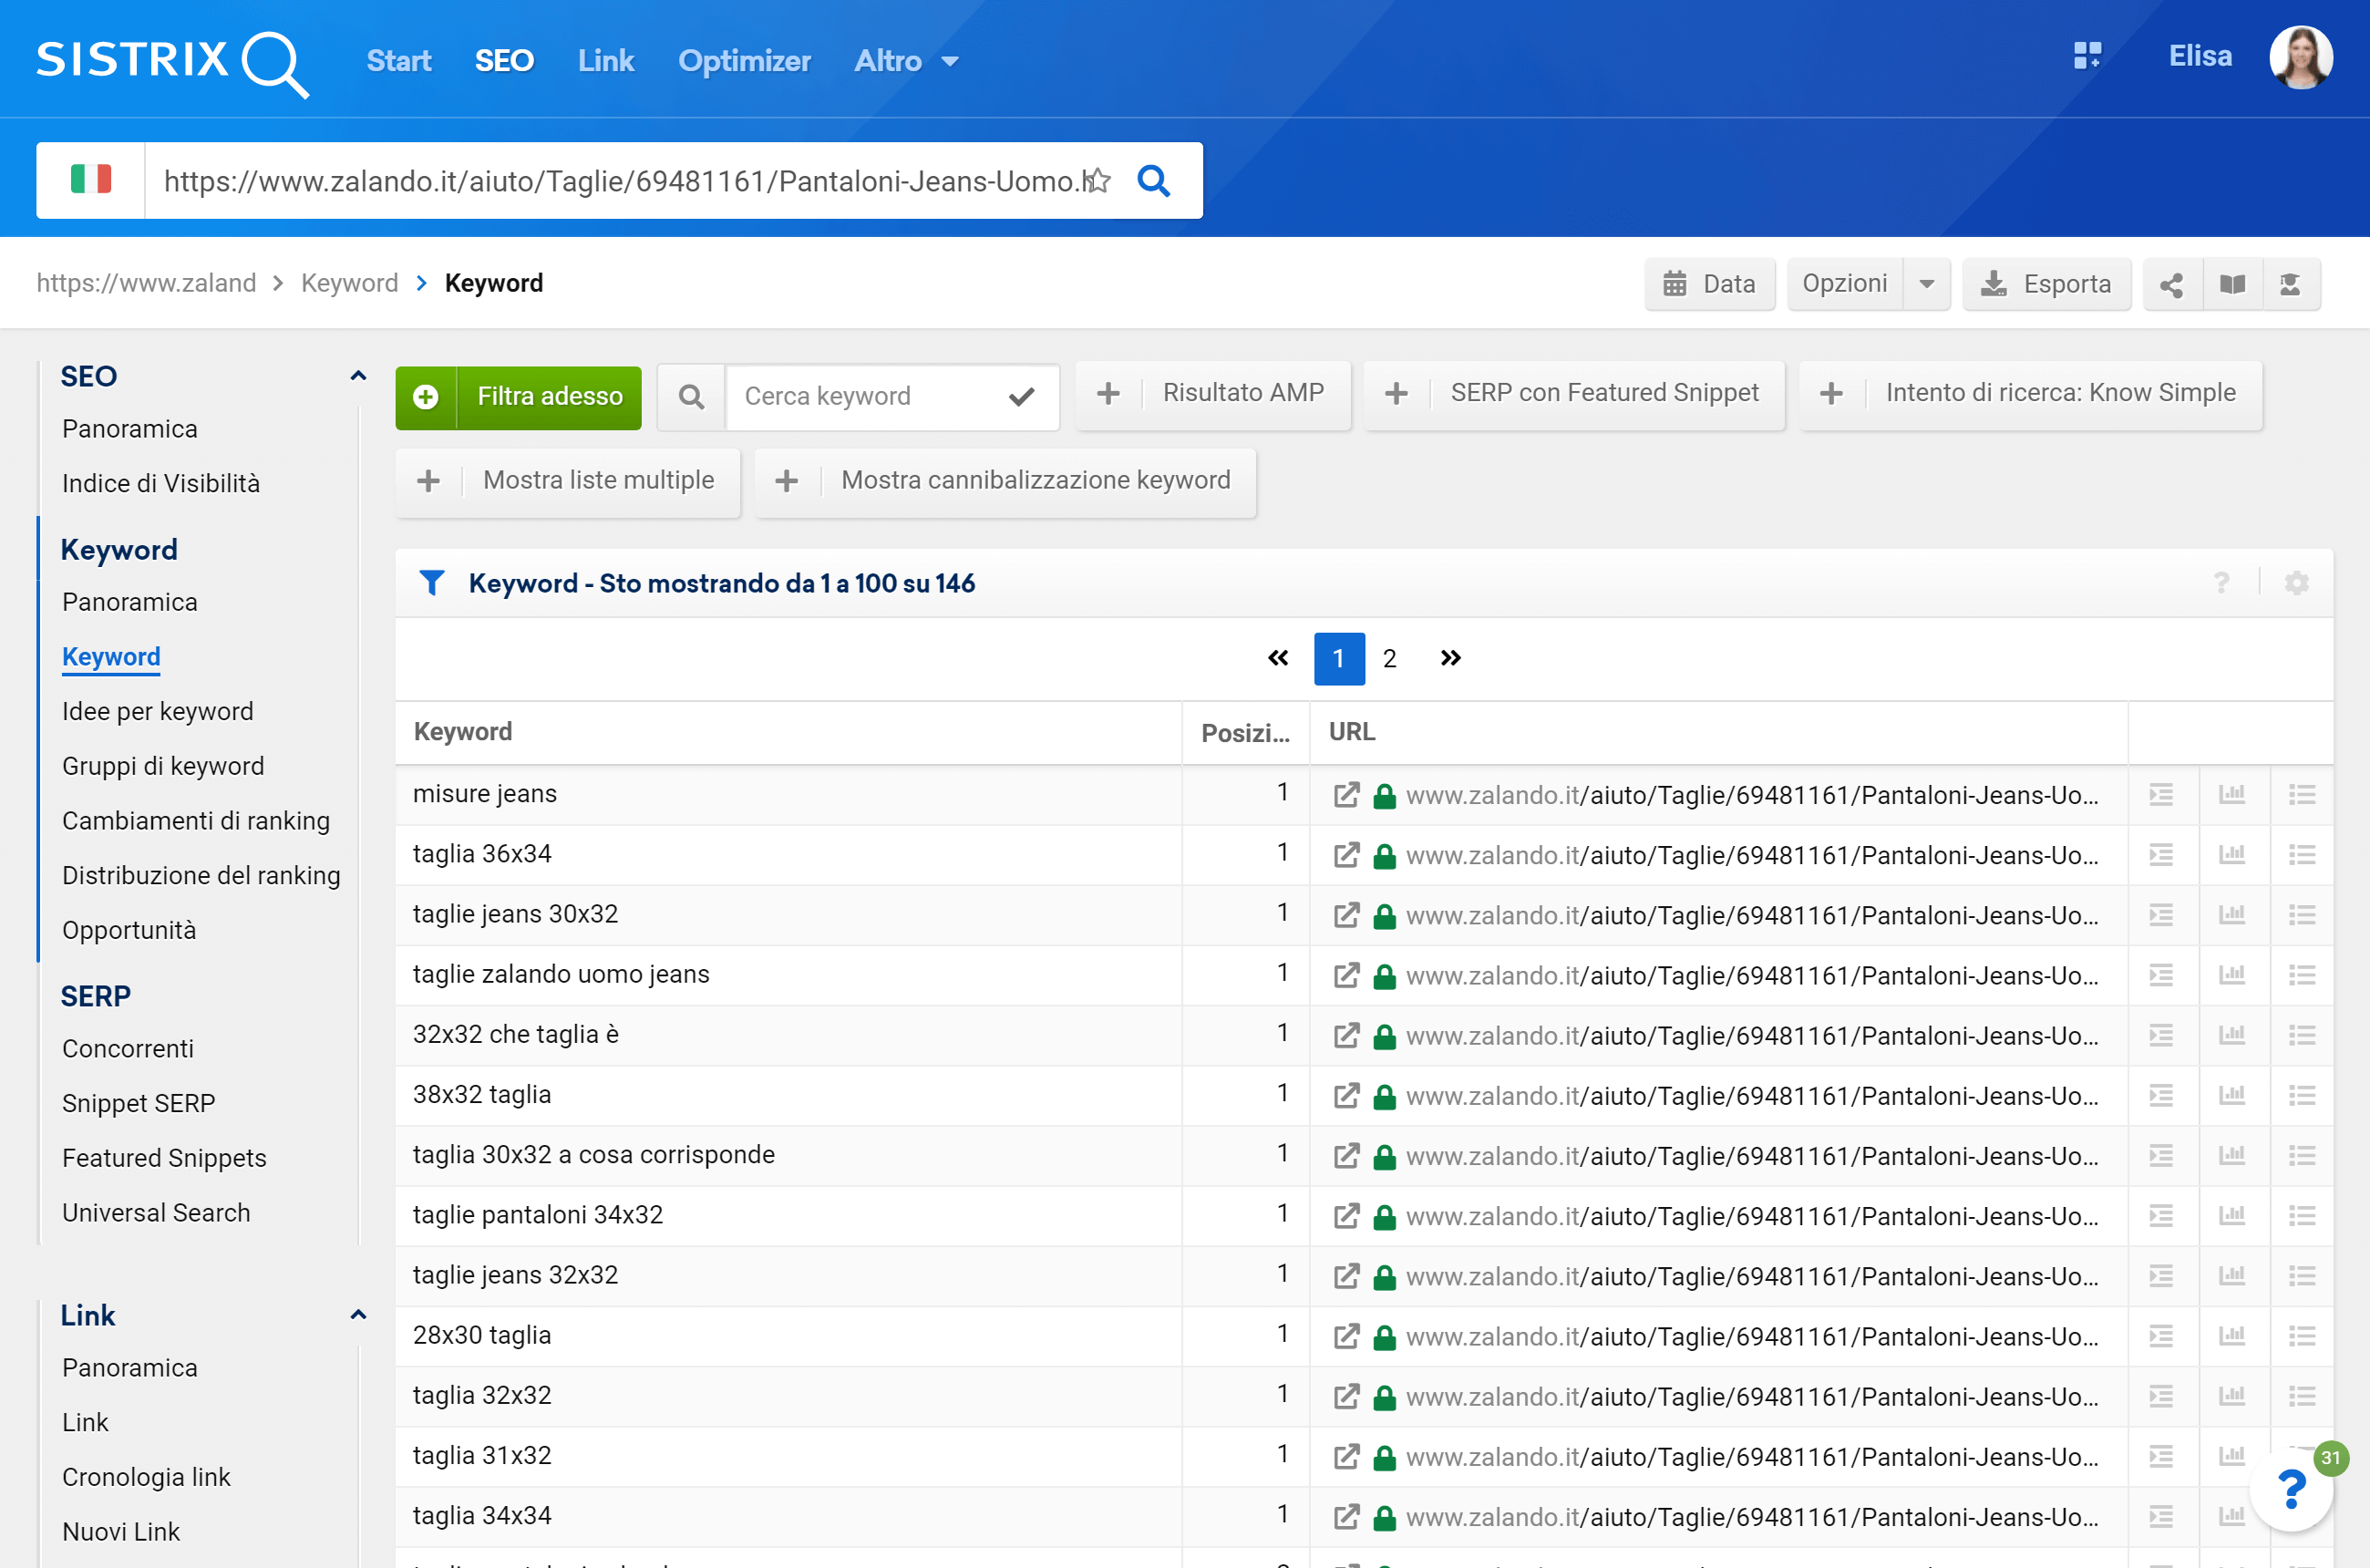
Task: Go to page 2 of results
Action: coord(1389,659)
